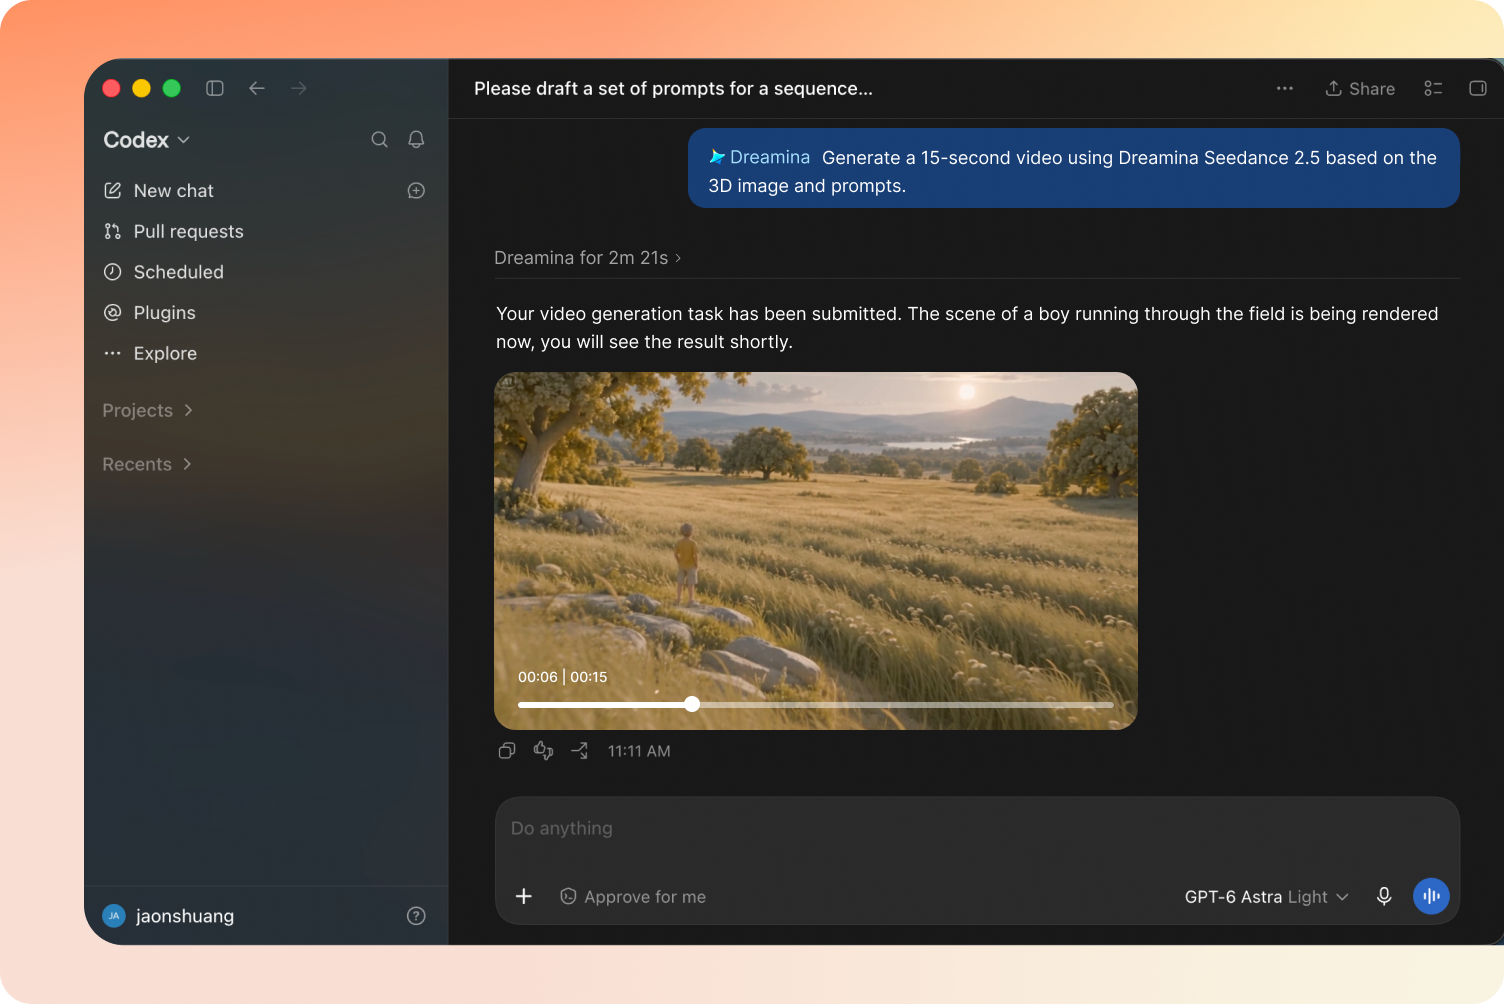Open Pull requests

(174, 231)
